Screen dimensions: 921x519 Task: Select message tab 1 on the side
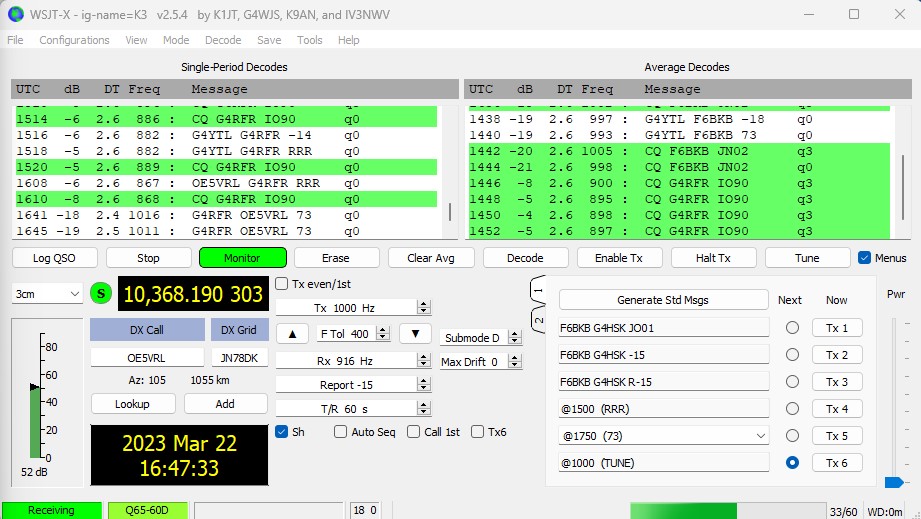[x=537, y=290]
